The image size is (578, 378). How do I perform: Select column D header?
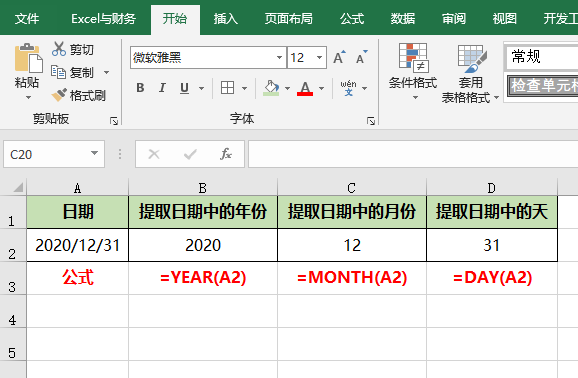coord(492,188)
